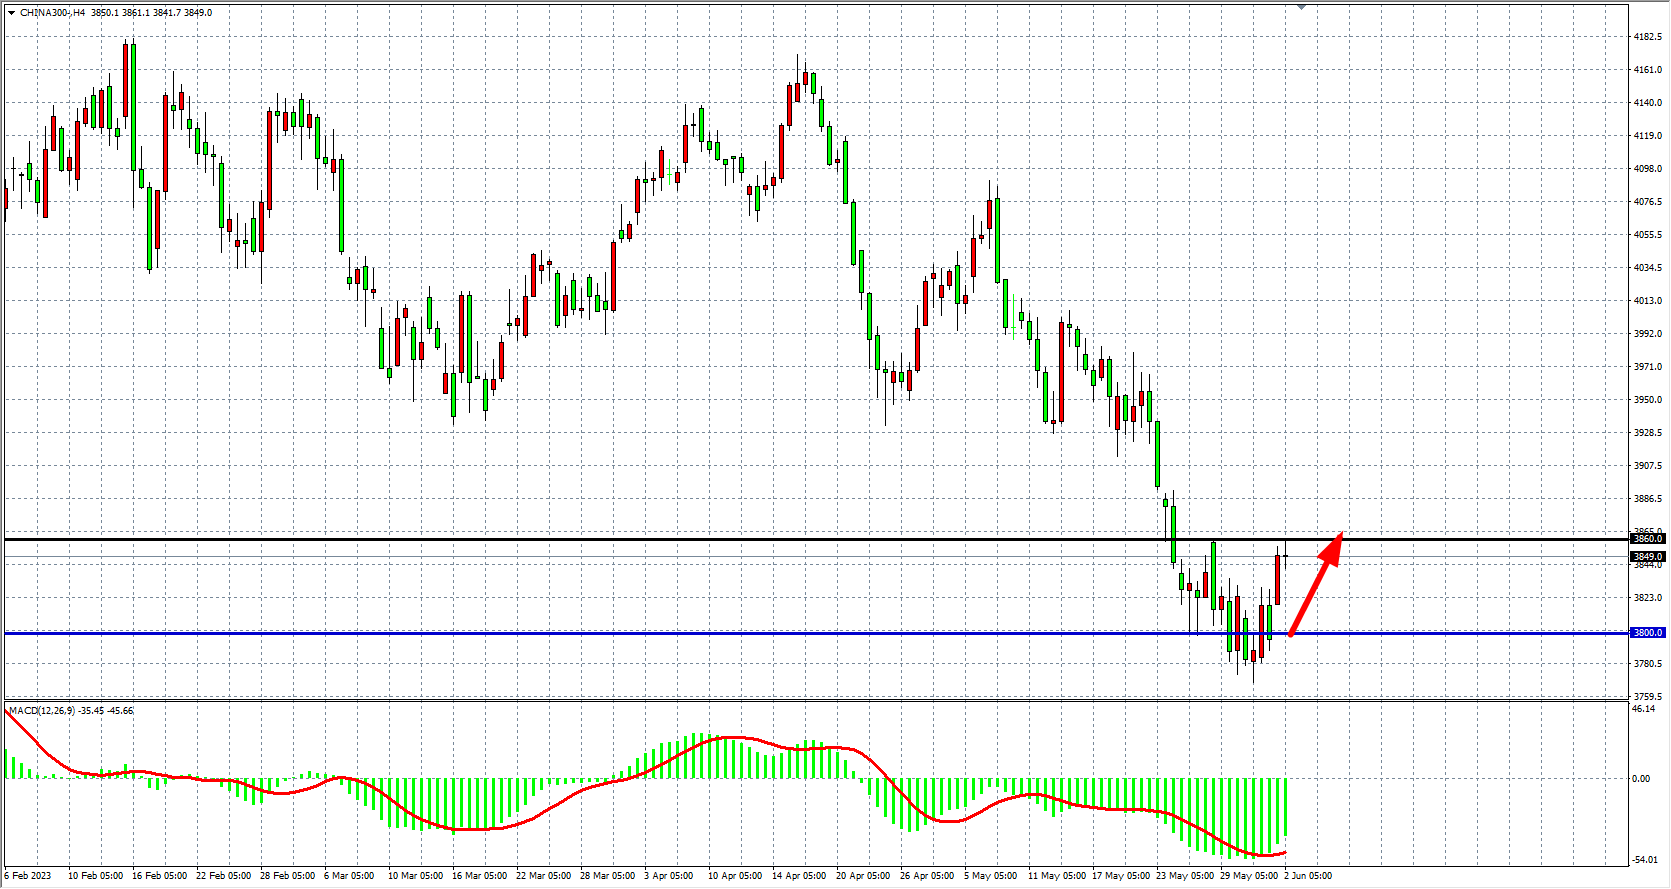Click the MACD(12,26,9) indicator label
Viewport: 1671px width, 889px height.
41,711
